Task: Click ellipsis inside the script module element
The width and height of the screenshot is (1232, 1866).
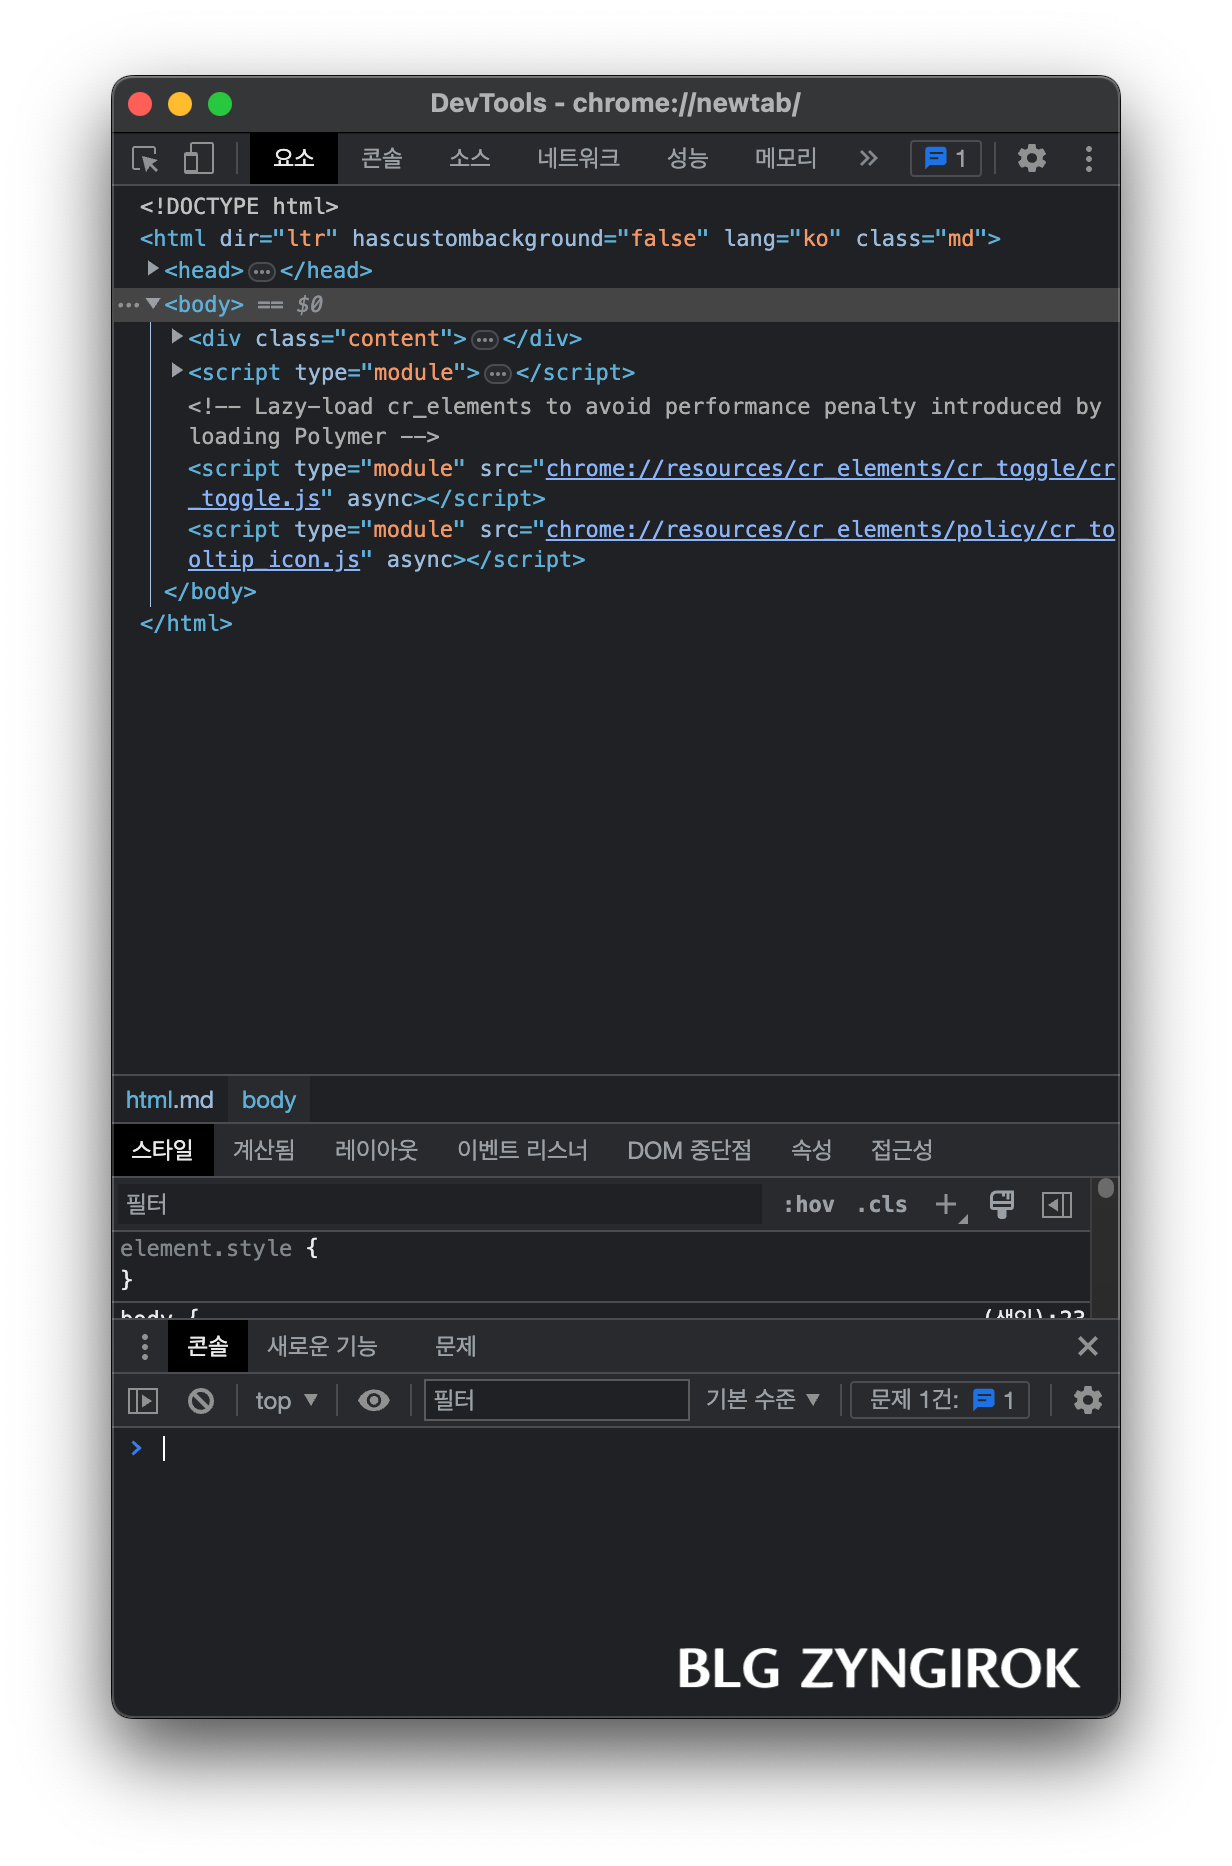Action: click(x=498, y=374)
